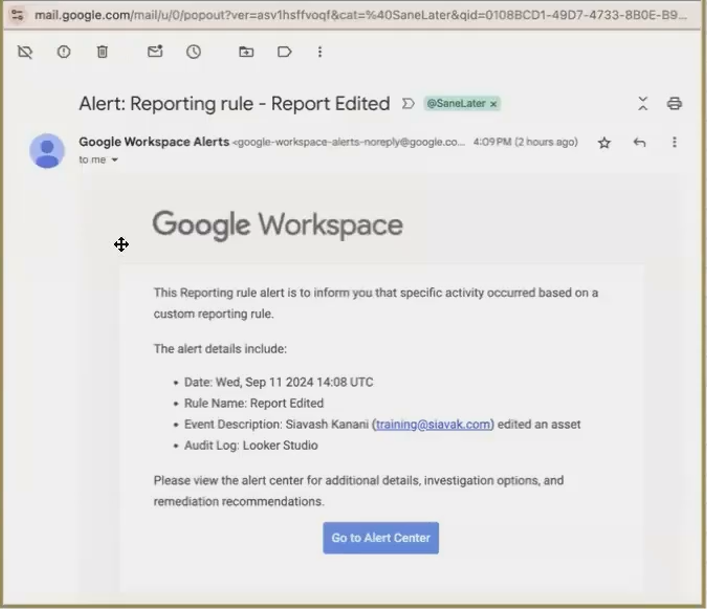Click the site information icon in address bar
Viewport: 707px width, 609px height.
(18, 15)
